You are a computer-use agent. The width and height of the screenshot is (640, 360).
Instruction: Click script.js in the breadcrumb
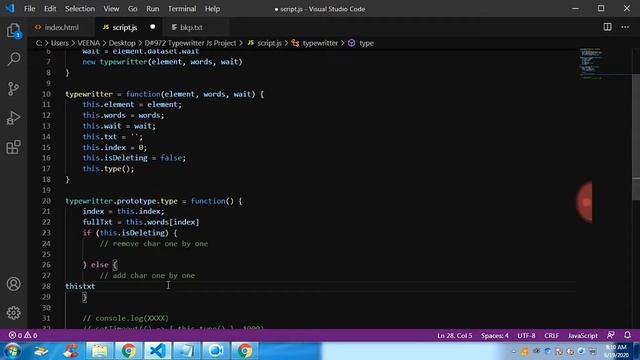coord(269,43)
